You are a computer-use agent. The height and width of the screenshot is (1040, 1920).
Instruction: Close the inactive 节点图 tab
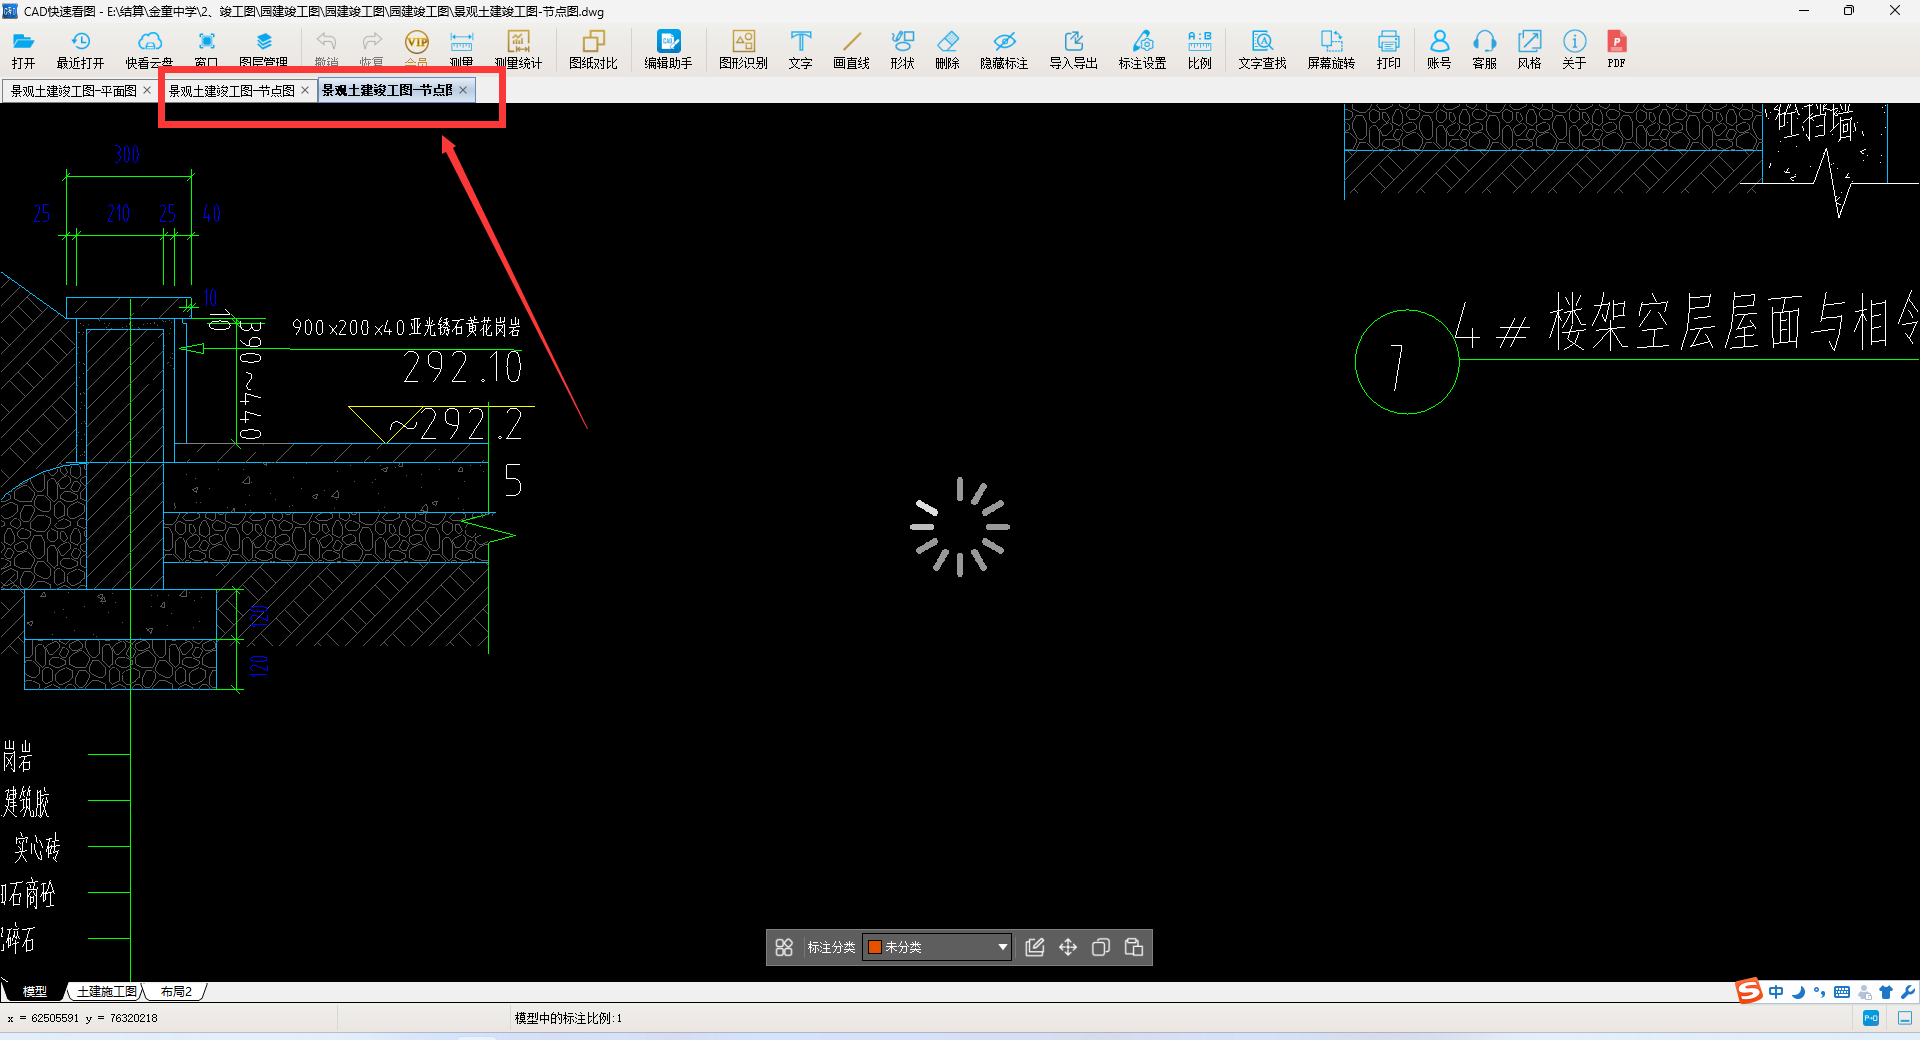[305, 90]
